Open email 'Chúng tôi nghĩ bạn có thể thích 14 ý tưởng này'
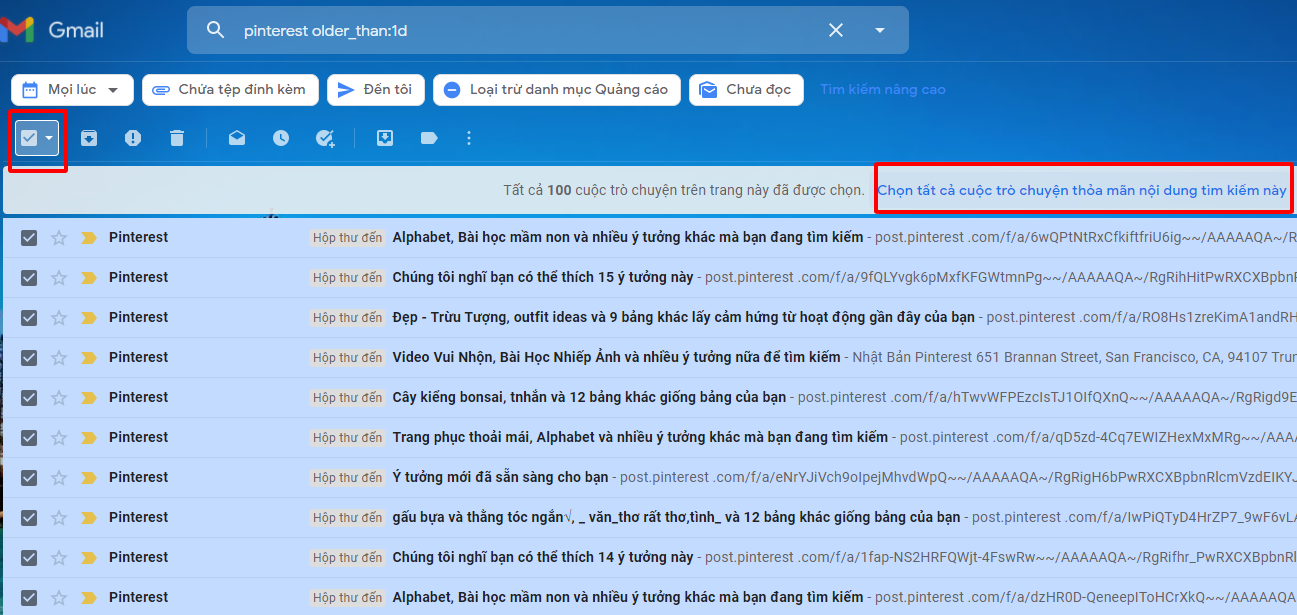The height and width of the screenshot is (615, 1297). click(x=543, y=557)
